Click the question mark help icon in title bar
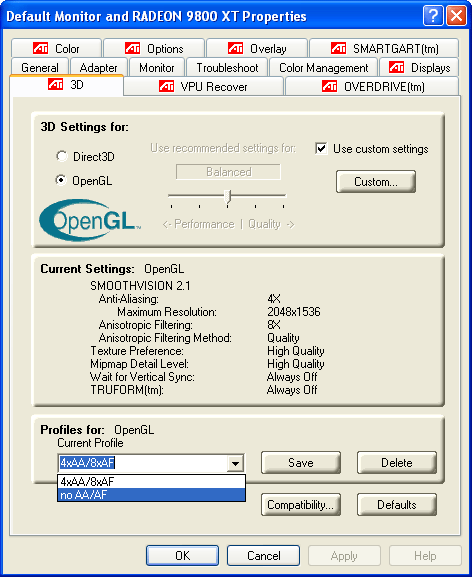Screen dimensions: 472x577 tap(433, 16)
